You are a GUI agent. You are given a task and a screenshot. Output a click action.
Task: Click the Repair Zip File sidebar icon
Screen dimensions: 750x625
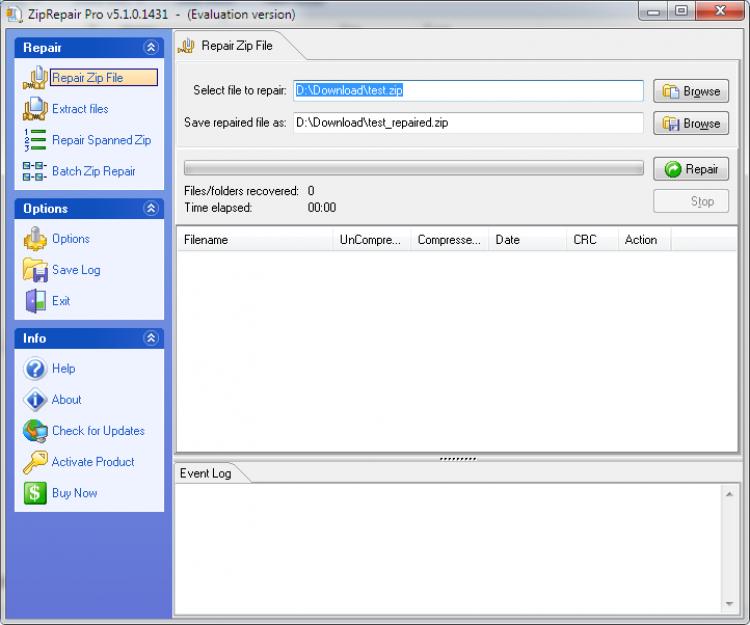click(x=35, y=77)
